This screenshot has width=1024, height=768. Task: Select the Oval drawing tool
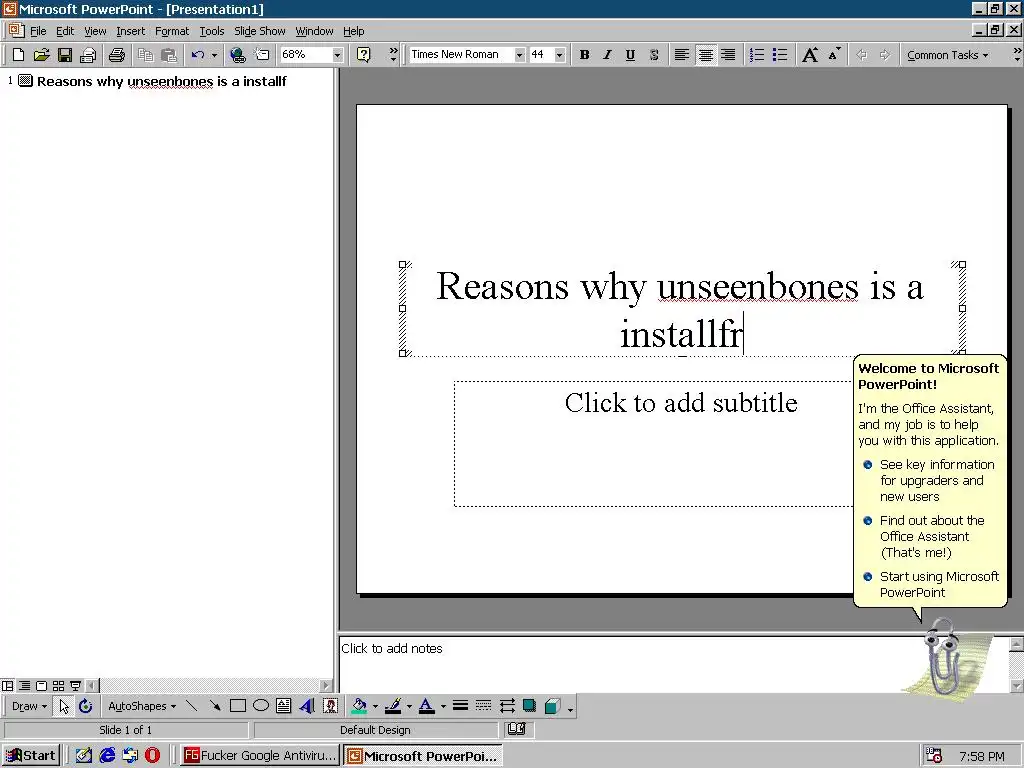261,706
